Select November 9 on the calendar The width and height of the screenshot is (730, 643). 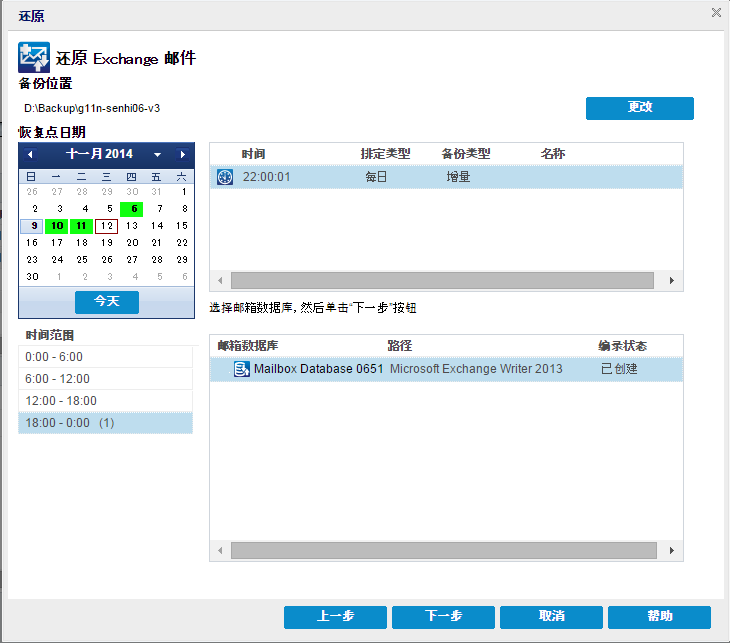(32, 226)
